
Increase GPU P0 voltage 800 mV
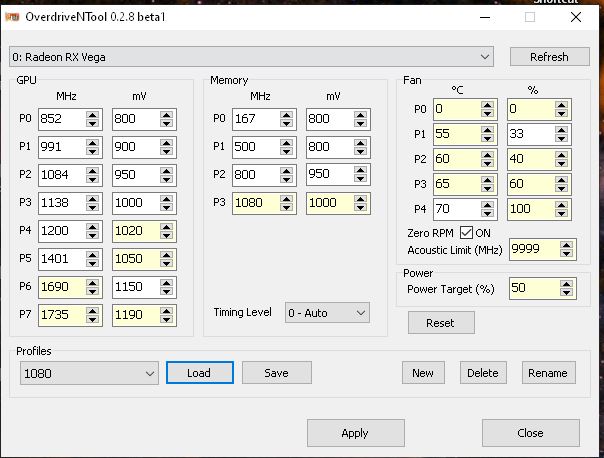[166, 115]
